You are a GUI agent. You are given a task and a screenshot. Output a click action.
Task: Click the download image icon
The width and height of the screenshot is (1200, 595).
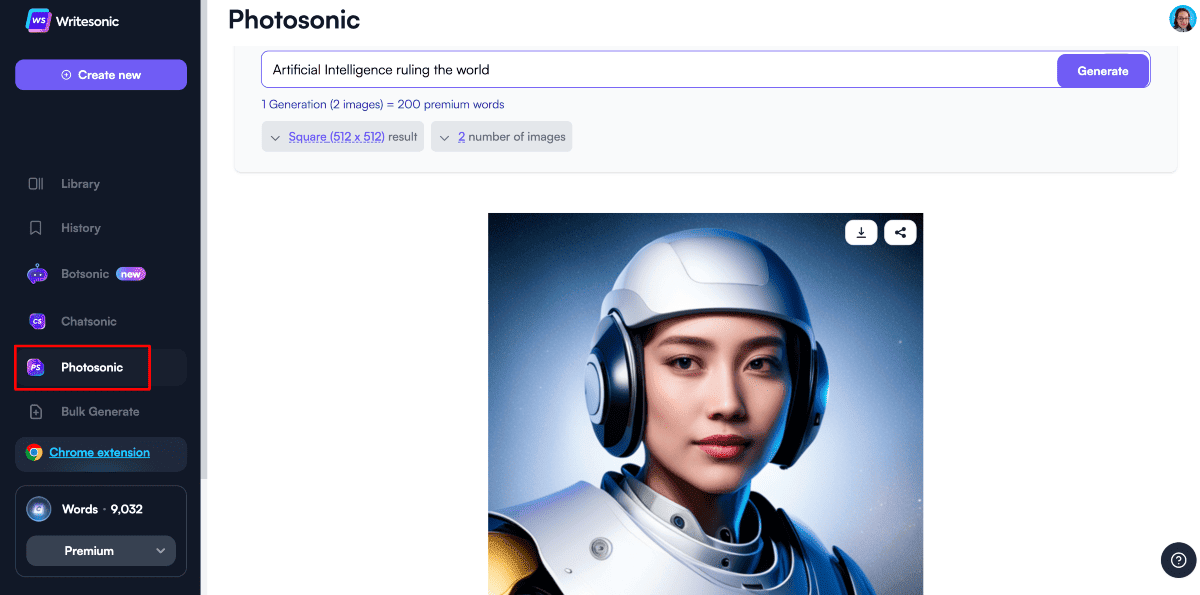coord(861,232)
